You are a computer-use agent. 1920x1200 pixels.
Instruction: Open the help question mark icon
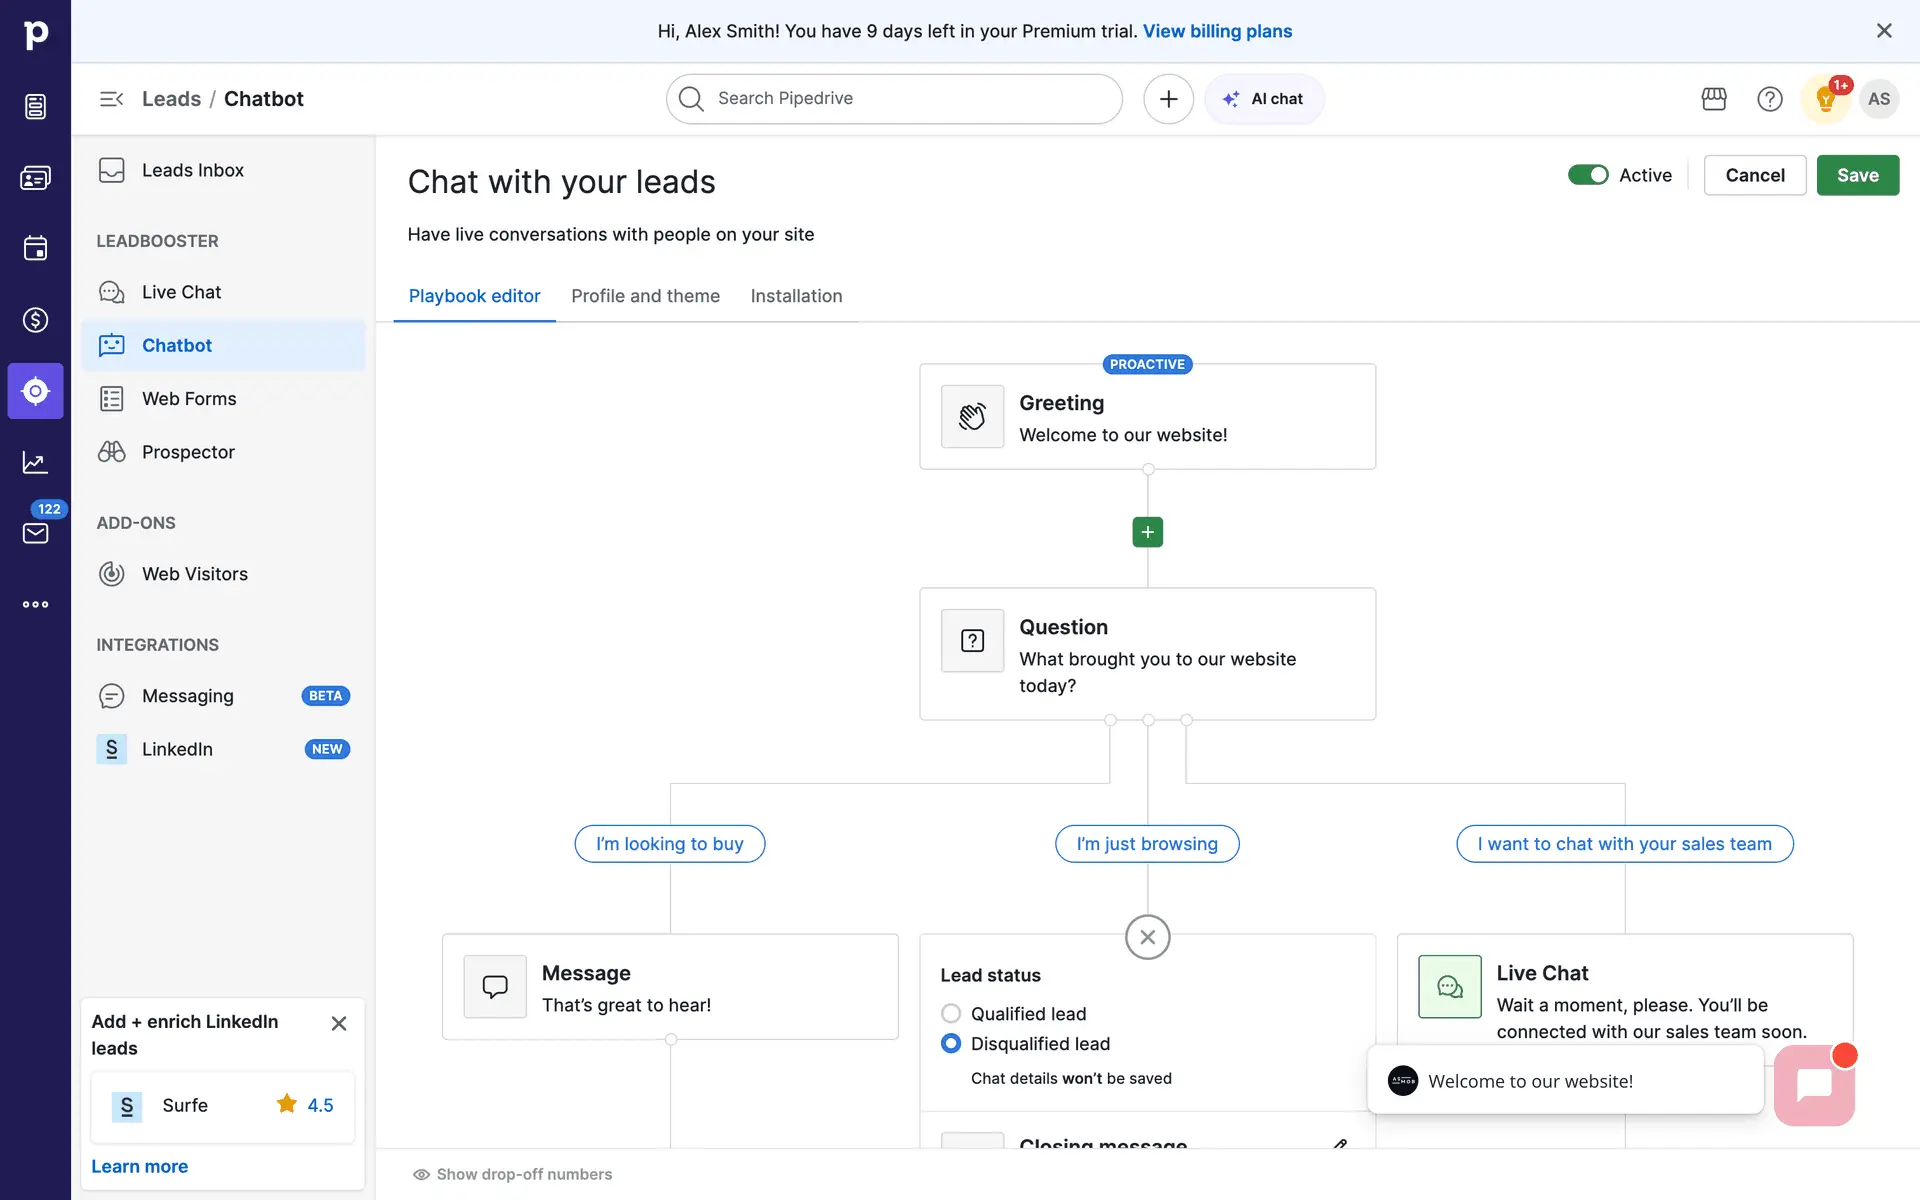[1769, 99]
